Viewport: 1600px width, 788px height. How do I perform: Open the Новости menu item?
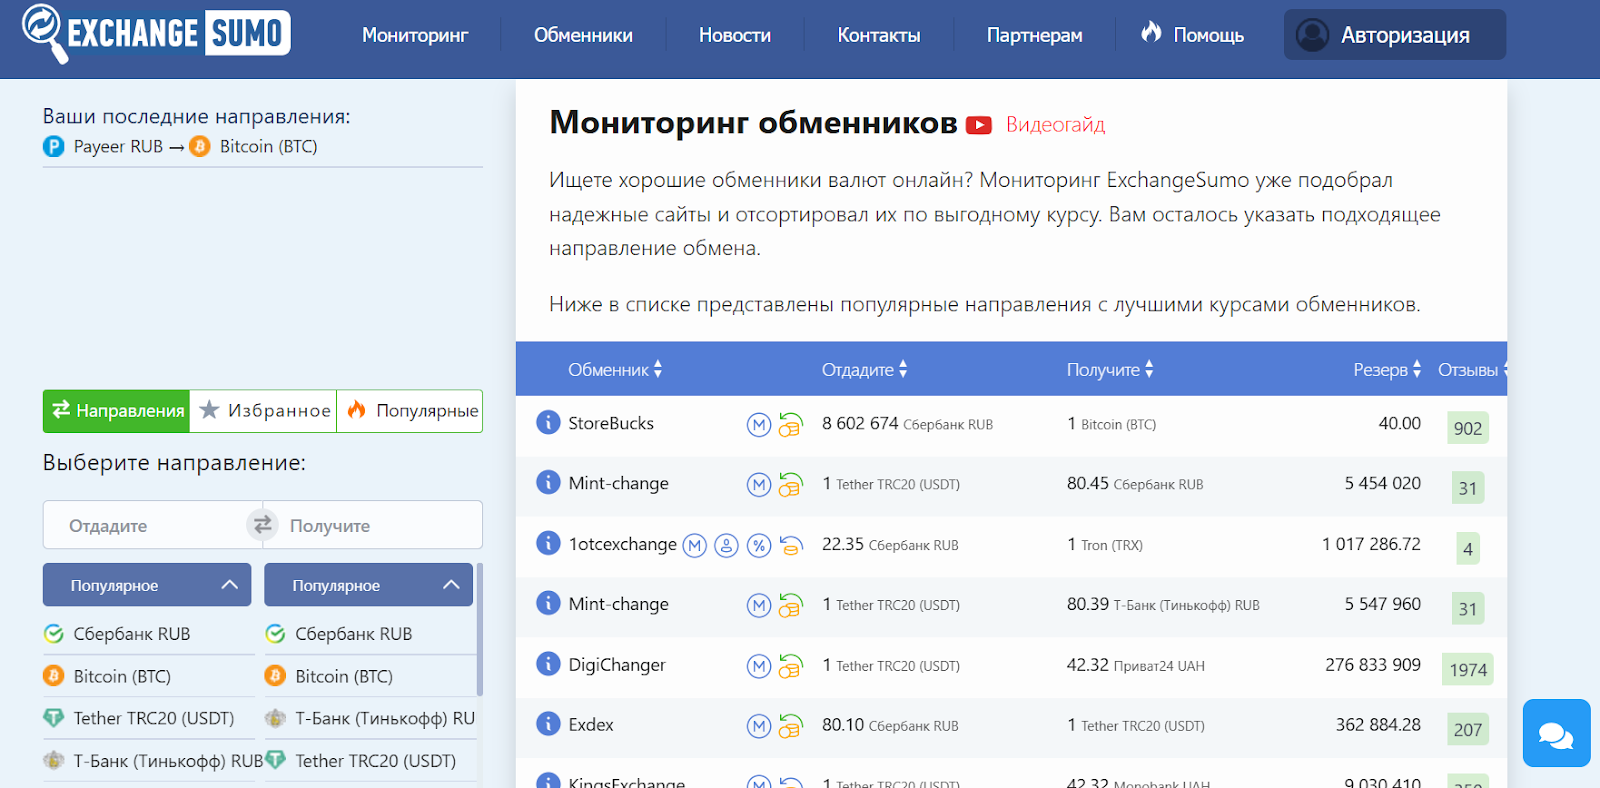[x=735, y=35]
